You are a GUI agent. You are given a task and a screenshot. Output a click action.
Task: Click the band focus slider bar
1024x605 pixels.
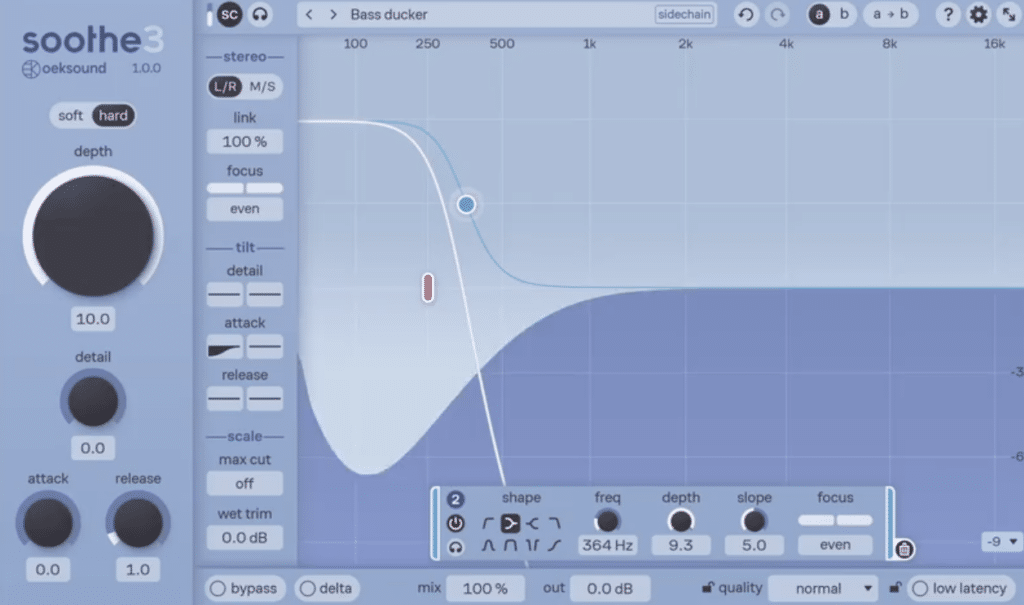point(835,520)
